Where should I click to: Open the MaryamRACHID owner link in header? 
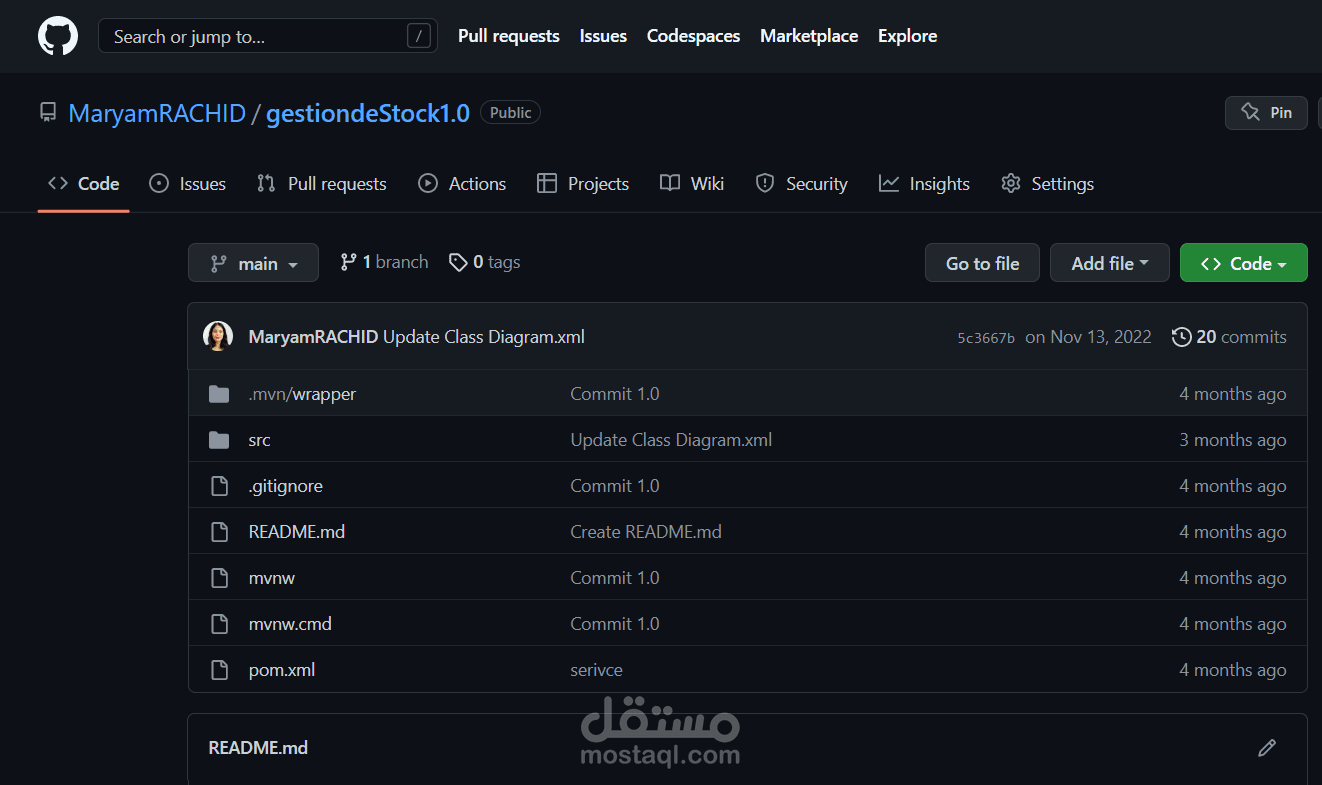pyautogui.click(x=157, y=113)
